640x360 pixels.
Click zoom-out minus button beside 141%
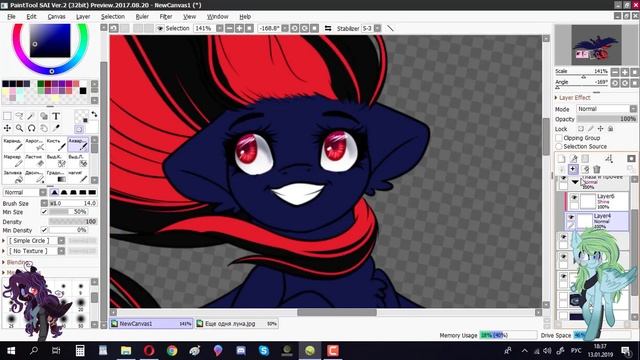pos(229,28)
